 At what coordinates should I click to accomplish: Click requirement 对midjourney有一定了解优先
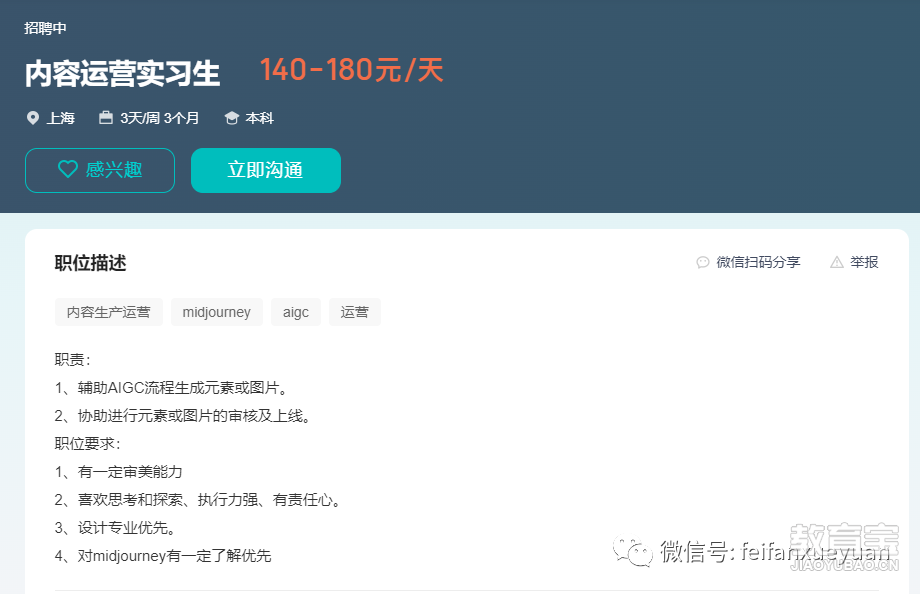click(163, 556)
